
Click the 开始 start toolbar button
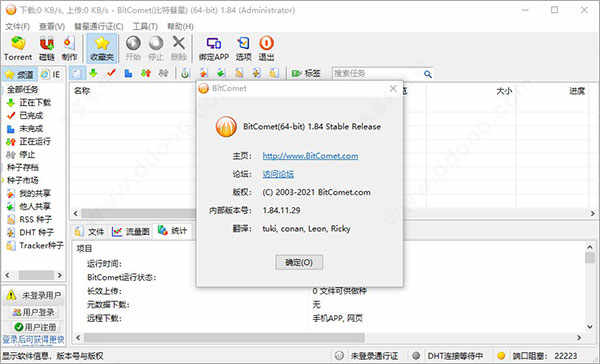coord(133,49)
